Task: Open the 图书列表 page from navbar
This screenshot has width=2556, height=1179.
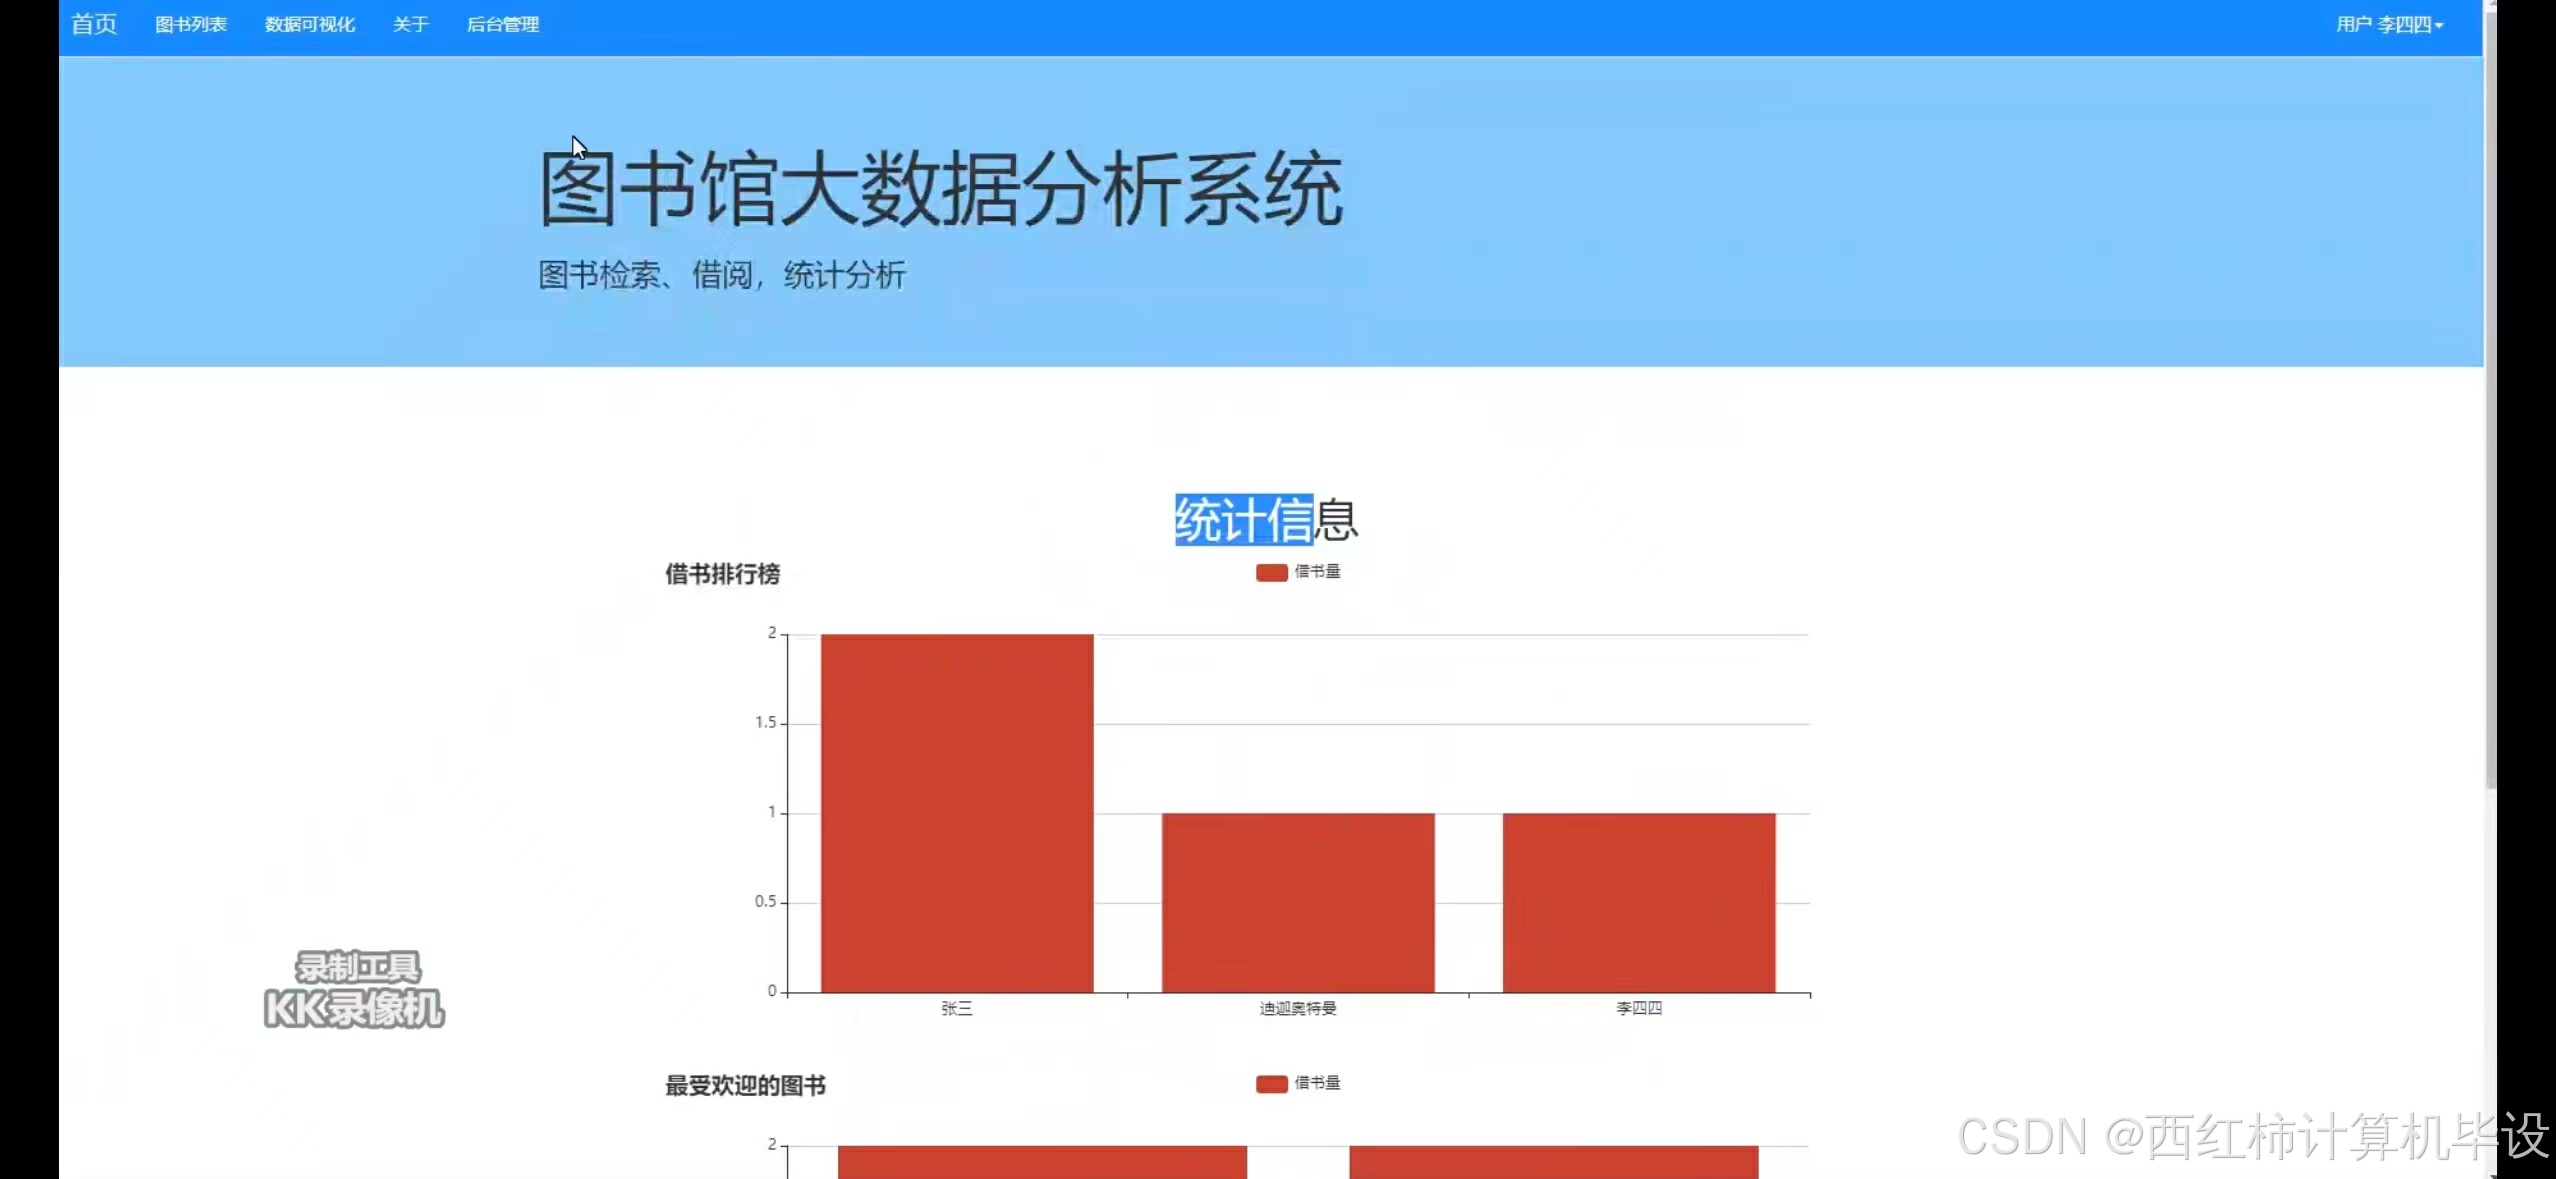Action: [x=191, y=23]
